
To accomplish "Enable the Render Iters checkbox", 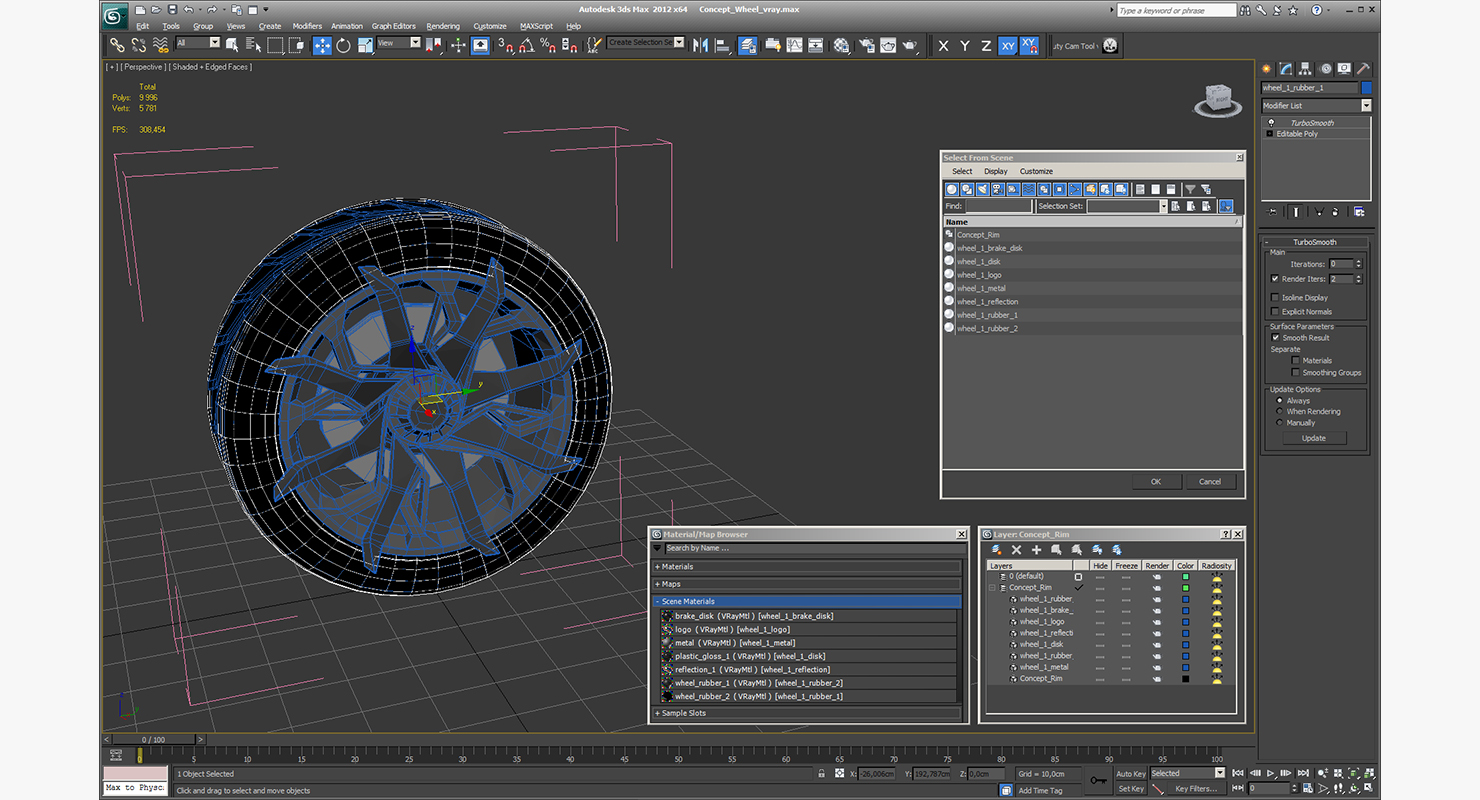I will click(x=1275, y=279).
